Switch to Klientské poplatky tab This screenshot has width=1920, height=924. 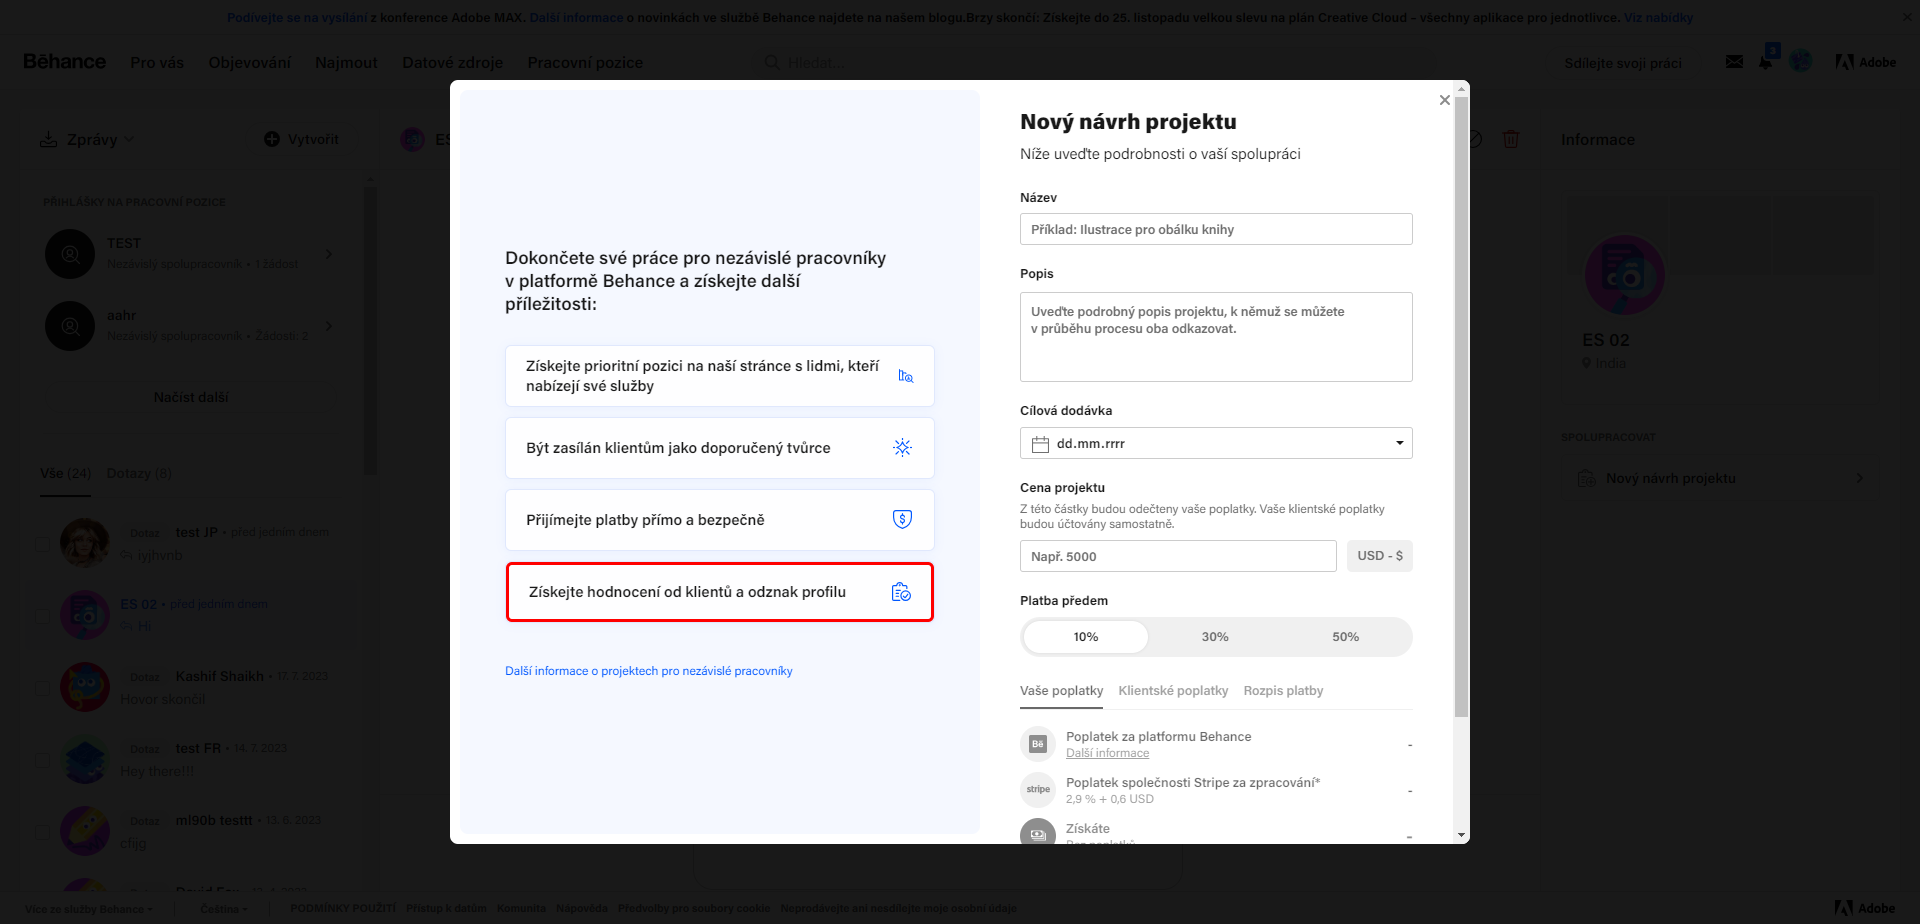pos(1173,691)
